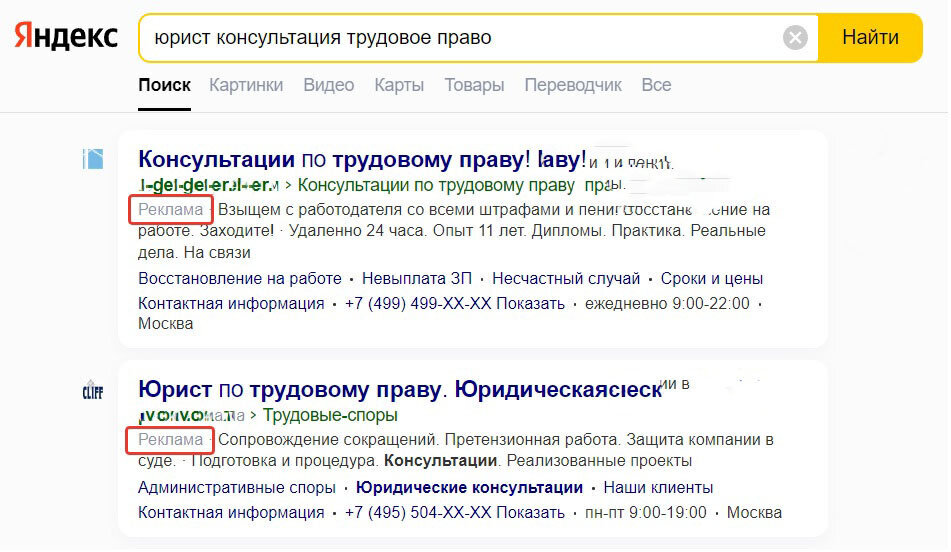Open the Переводчик tab
The width and height of the screenshot is (951, 552).
coord(573,85)
